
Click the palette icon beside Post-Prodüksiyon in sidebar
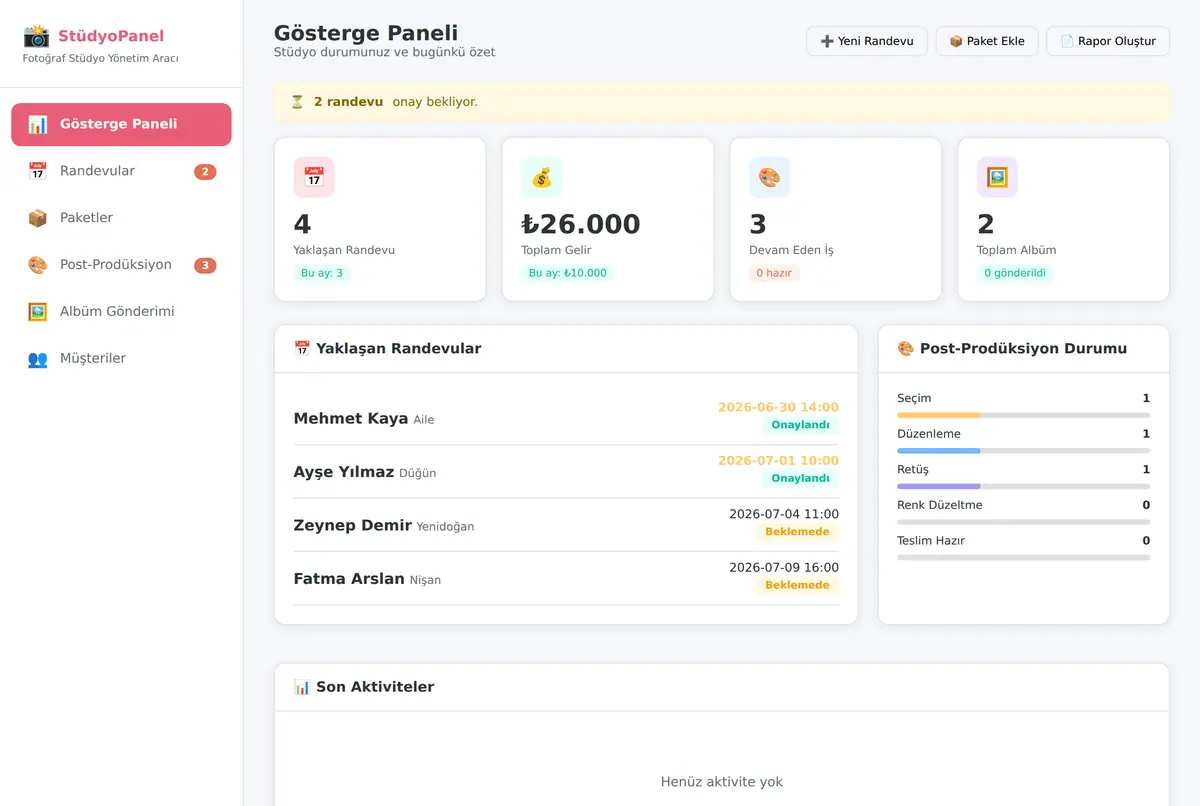click(38, 265)
